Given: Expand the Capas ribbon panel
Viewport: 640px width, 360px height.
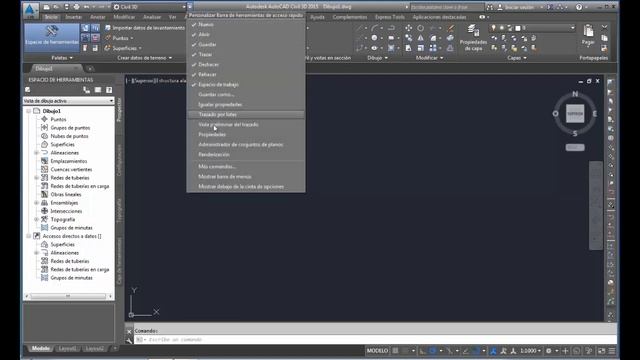Looking at the screenshot, I should 516,58.
